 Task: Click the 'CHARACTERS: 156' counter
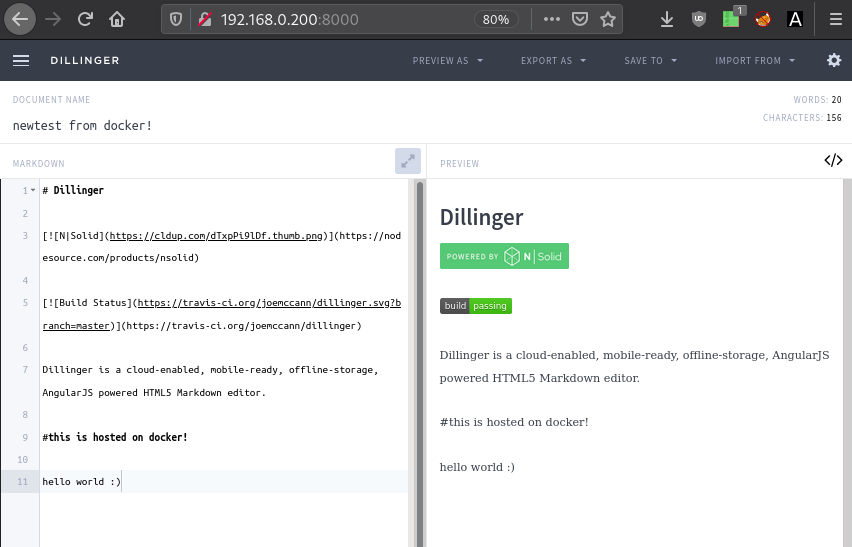pyautogui.click(x=802, y=118)
